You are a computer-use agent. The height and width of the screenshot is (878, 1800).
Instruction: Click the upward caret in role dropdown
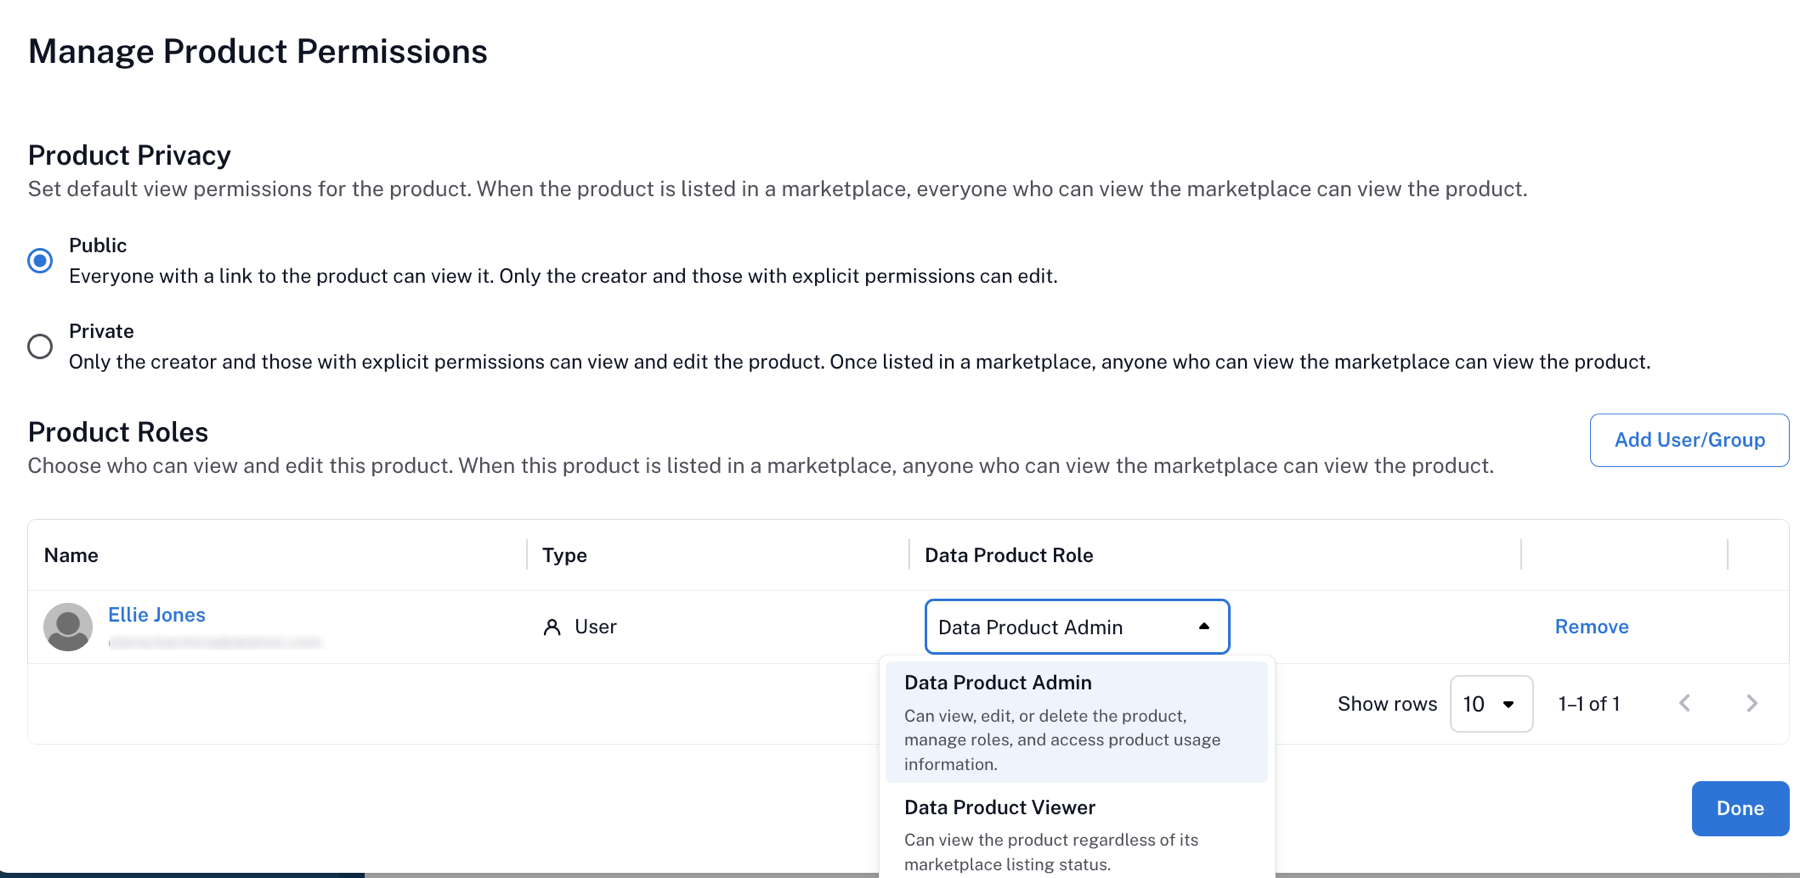click(x=1204, y=627)
